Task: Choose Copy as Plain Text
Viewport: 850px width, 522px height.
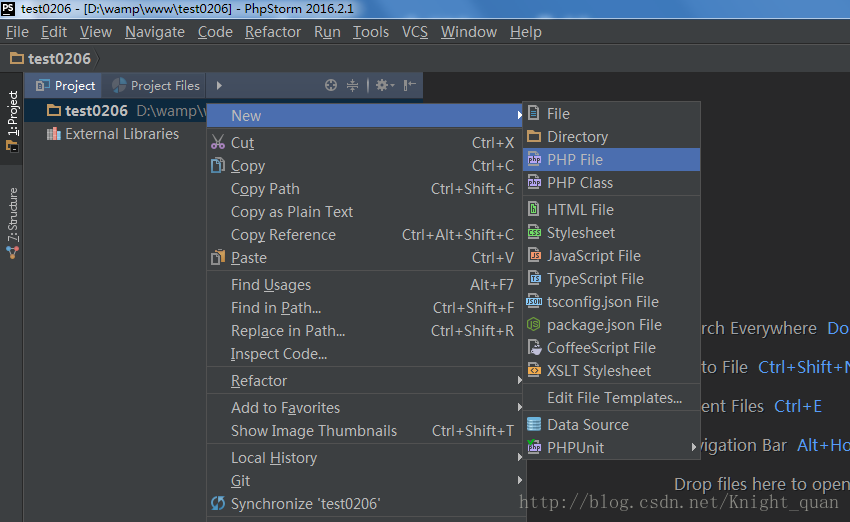Action: tap(364, 211)
